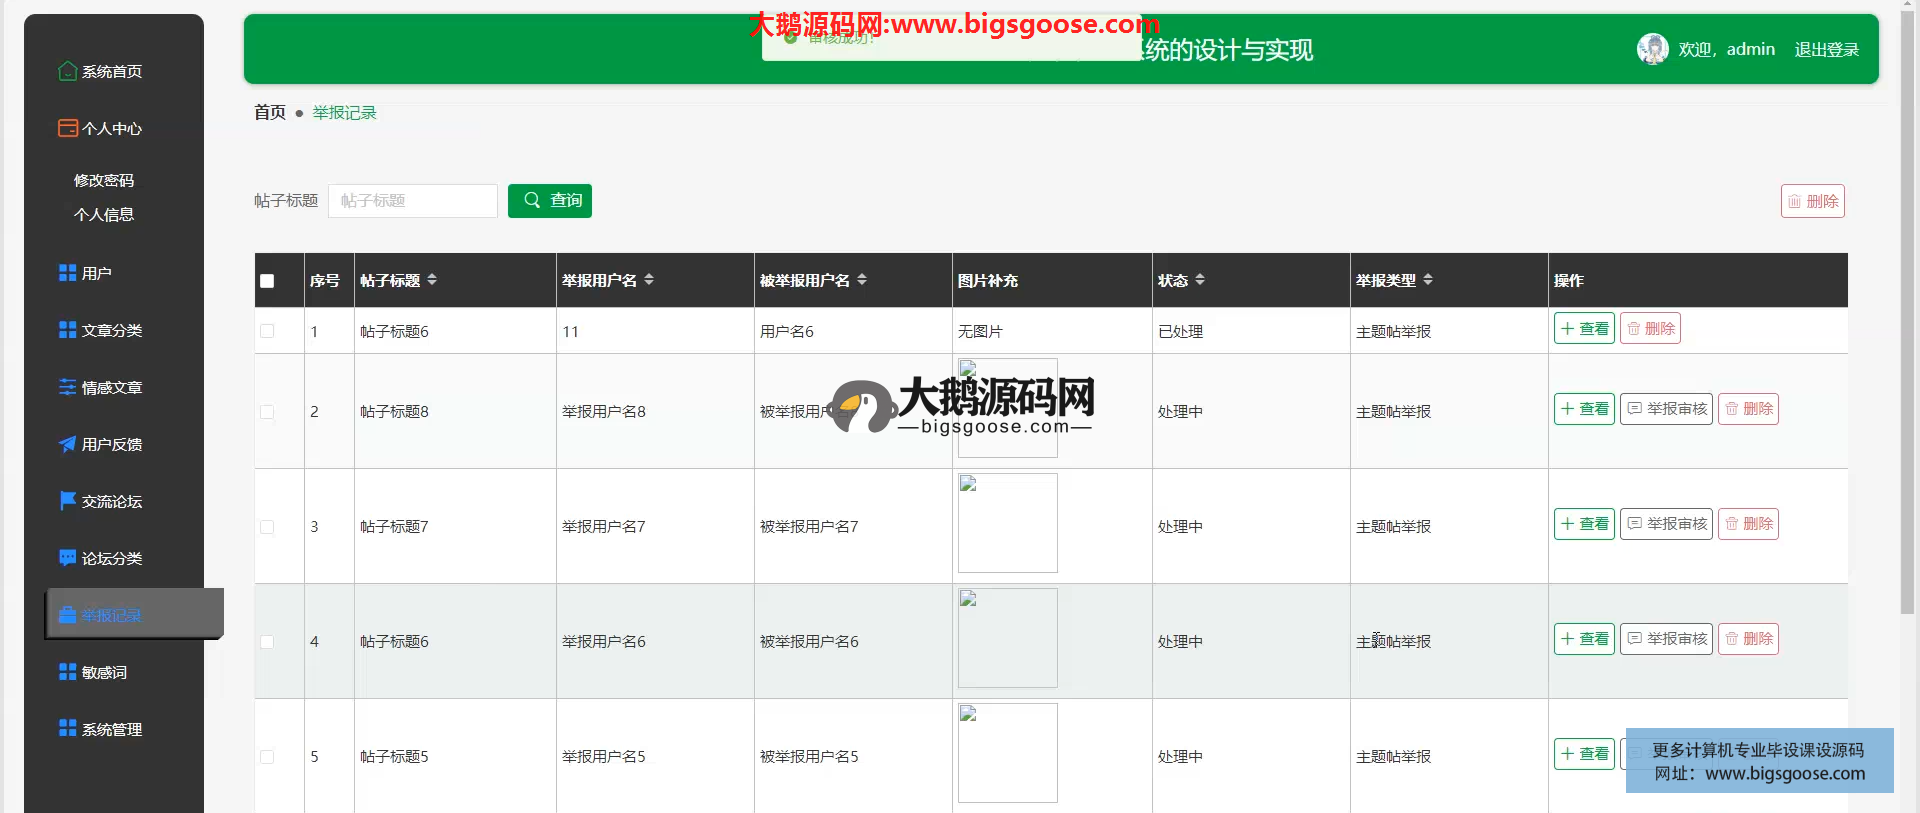Click the green 查询 search button
1920x813 pixels.
click(x=550, y=200)
